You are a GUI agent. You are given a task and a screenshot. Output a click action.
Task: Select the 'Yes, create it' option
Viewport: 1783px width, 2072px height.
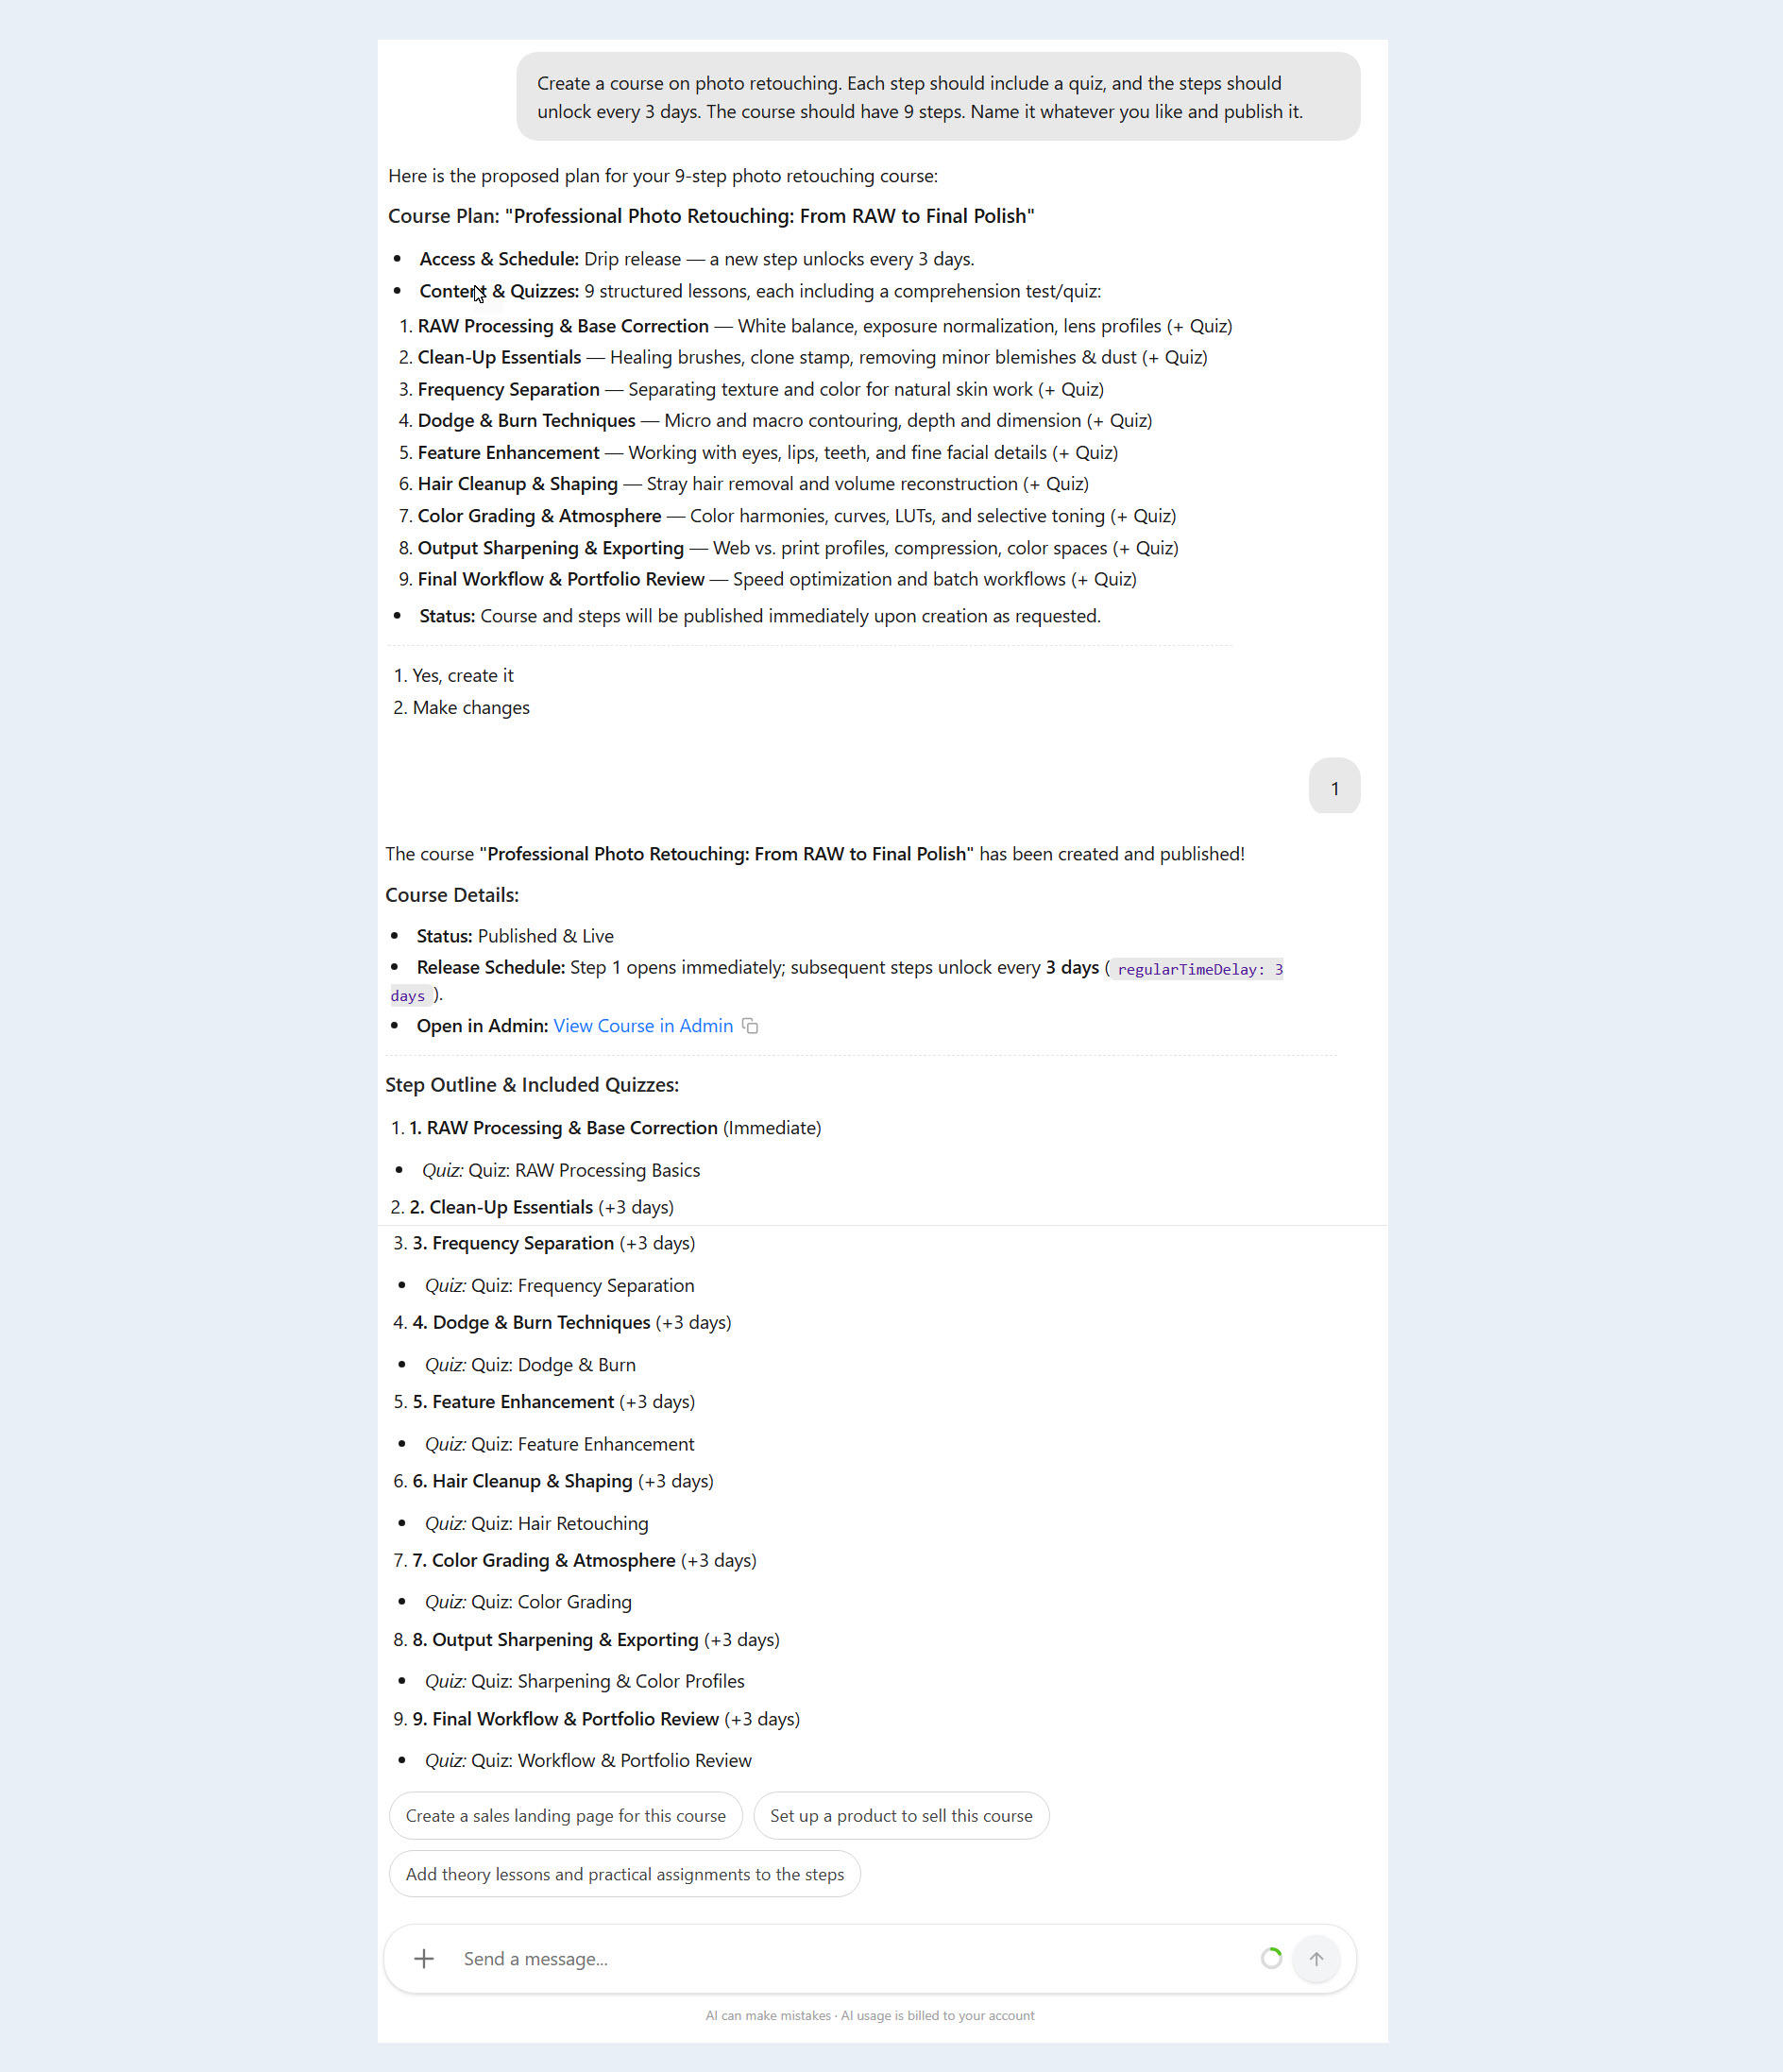click(463, 675)
